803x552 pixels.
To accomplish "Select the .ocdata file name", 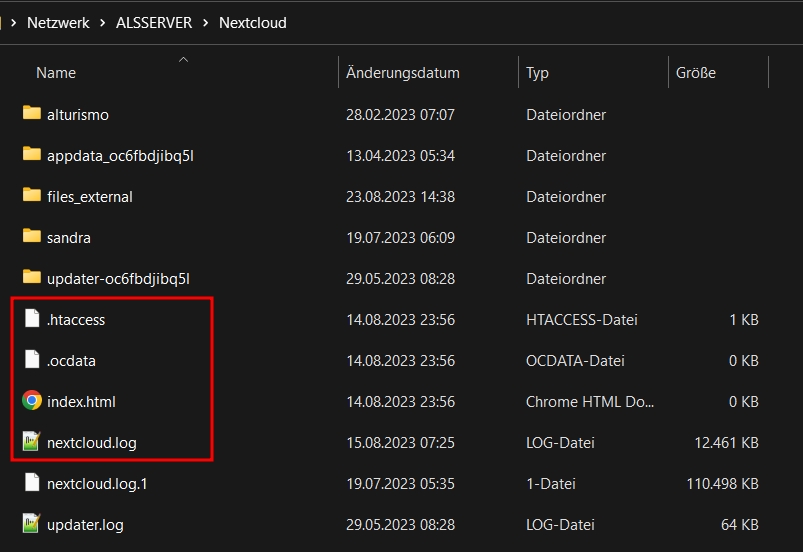I will tap(71, 361).
